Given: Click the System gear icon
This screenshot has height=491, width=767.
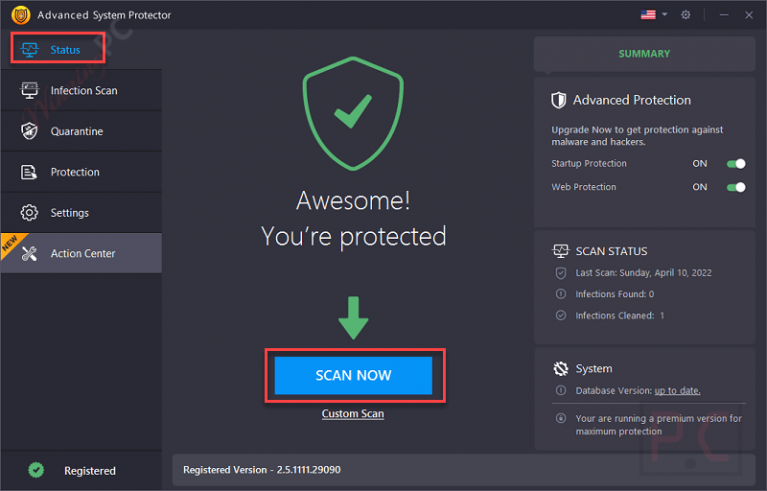Looking at the screenshot, I should pyautogui.click(x=561, y=369).
